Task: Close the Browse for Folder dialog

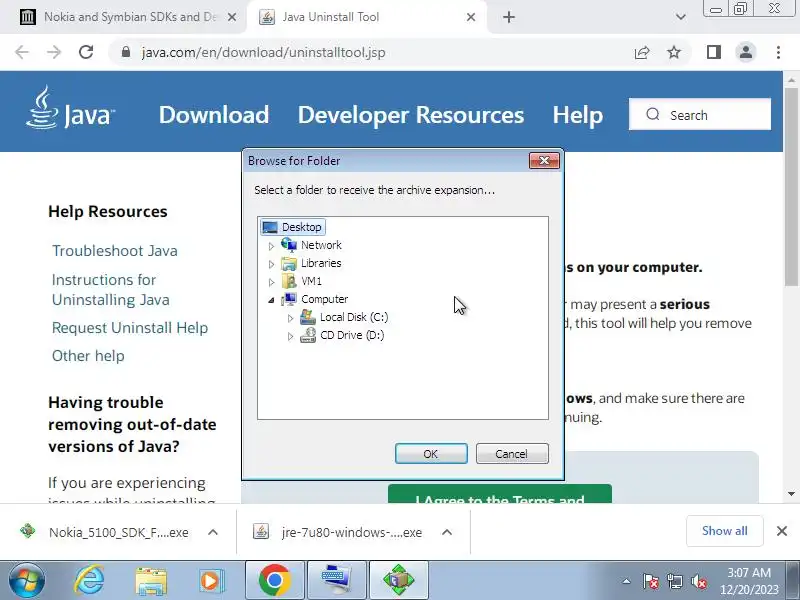Action: [544, 161]
